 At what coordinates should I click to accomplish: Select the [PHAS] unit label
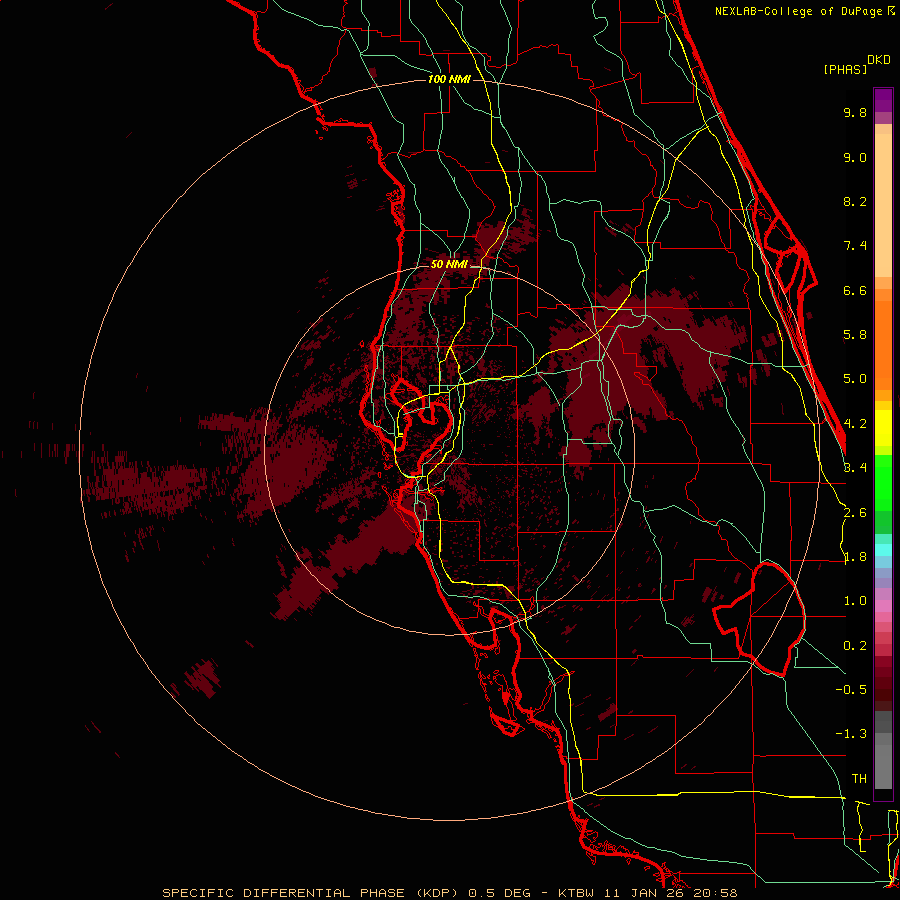pyautogui.click(x=845, y=69)
